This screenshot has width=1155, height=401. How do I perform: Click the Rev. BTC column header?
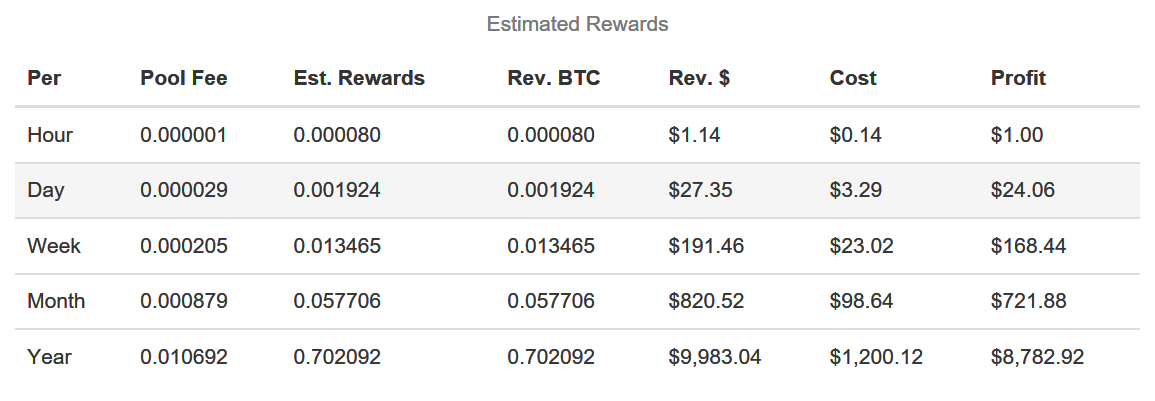[554, 78]
